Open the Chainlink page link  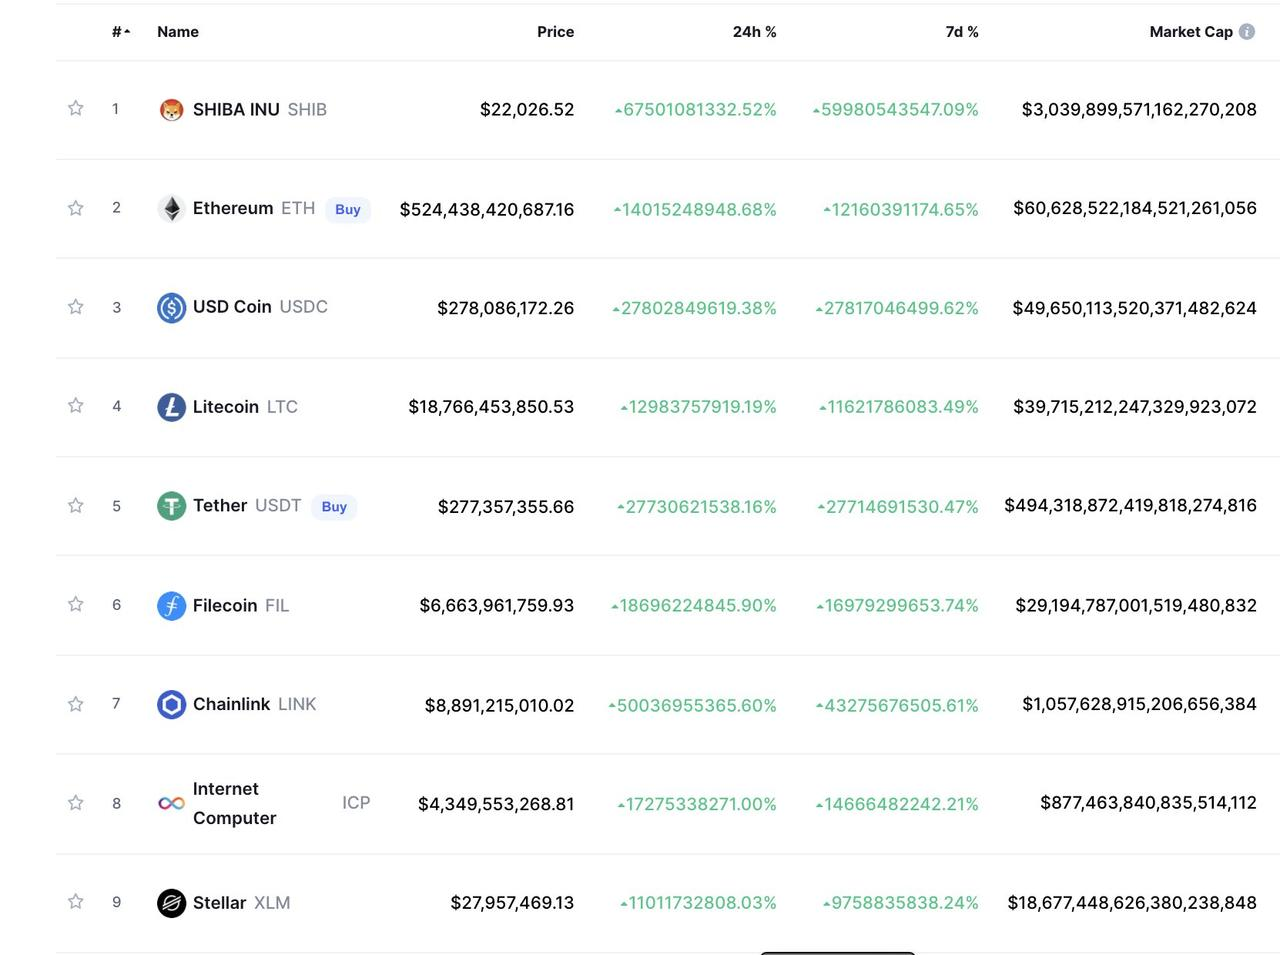(231, 704)
